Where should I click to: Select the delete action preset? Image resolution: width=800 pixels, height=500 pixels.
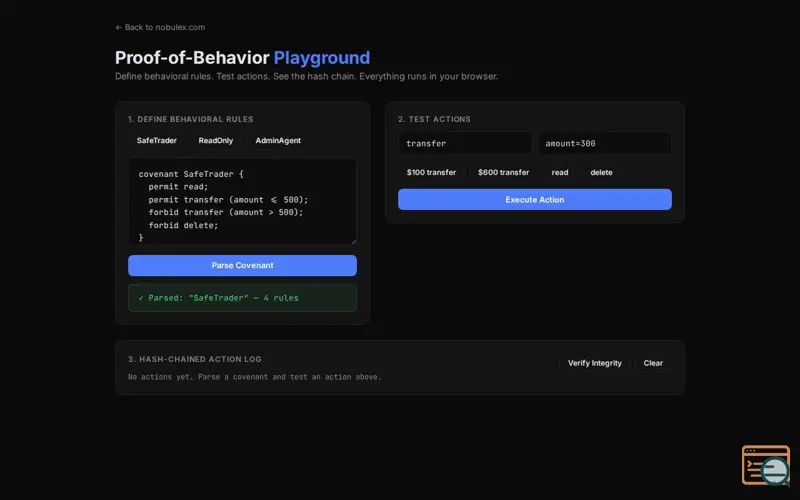(601, 172)
